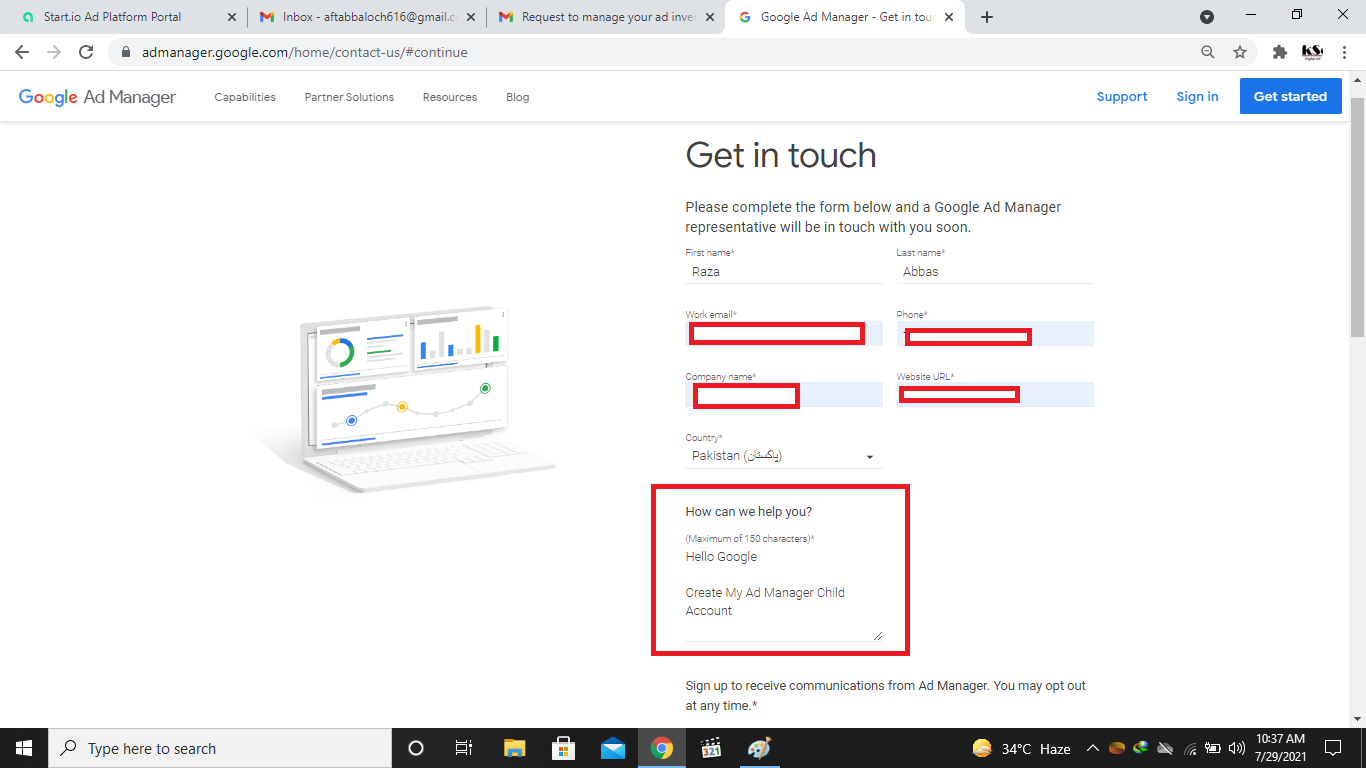
Task: Click into the Phone field
Action: coord(995,334)
